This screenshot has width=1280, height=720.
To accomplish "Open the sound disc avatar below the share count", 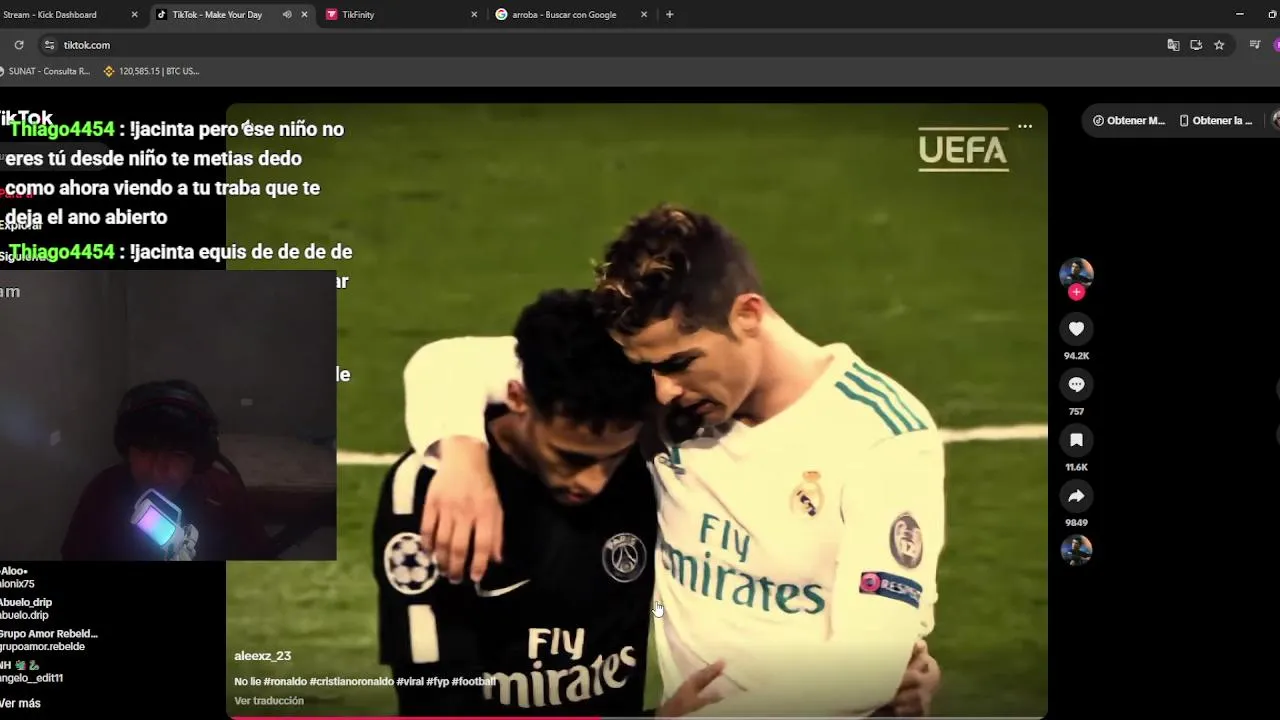I will tap(1076, 550).
